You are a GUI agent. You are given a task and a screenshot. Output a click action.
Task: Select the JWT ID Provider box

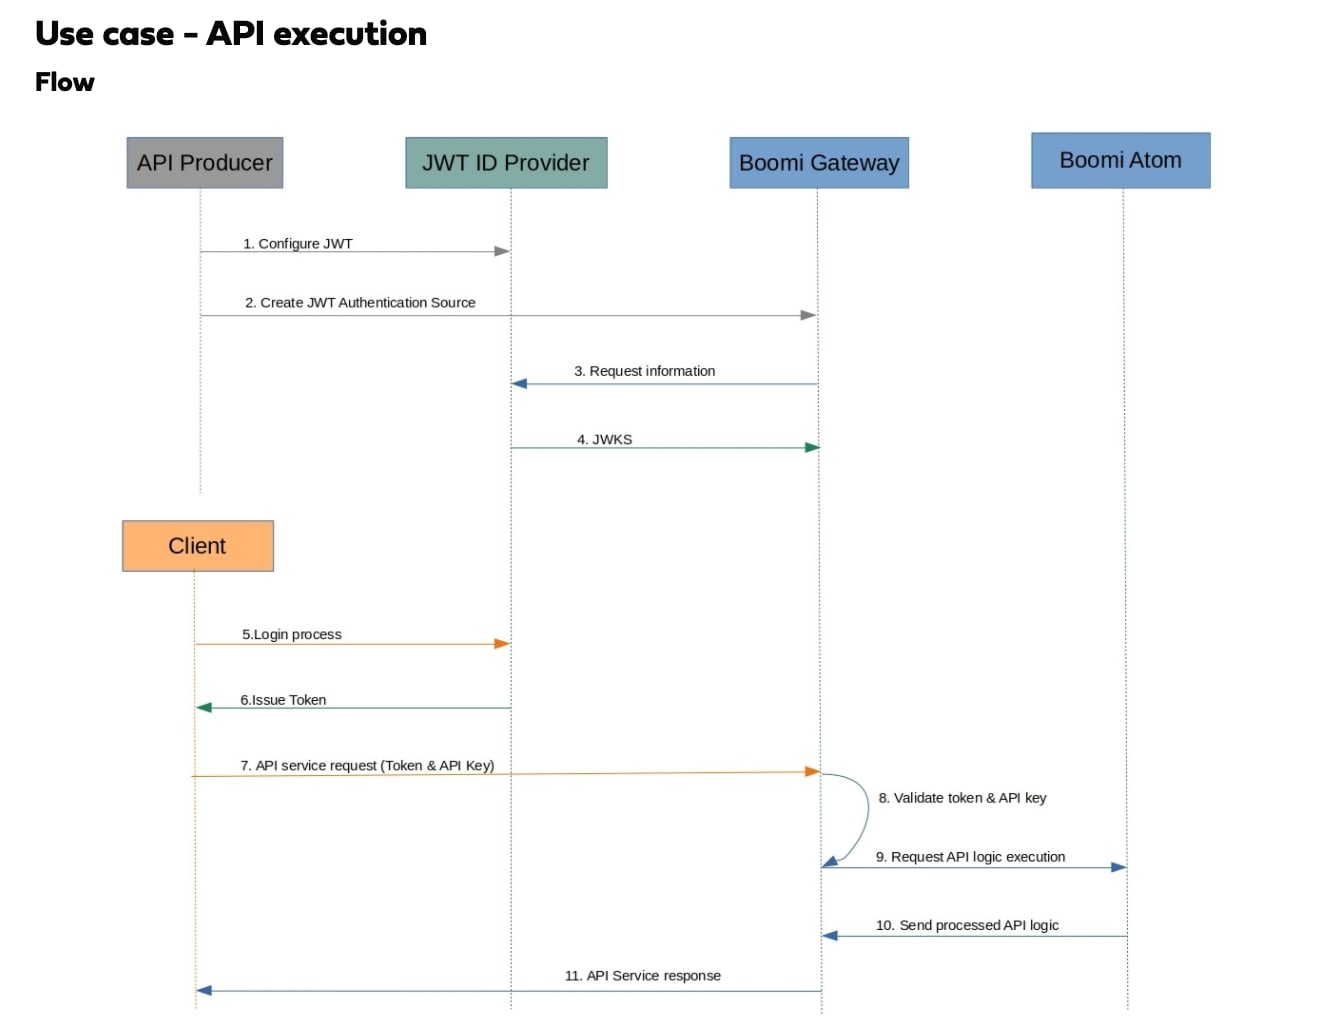point(506,163)
